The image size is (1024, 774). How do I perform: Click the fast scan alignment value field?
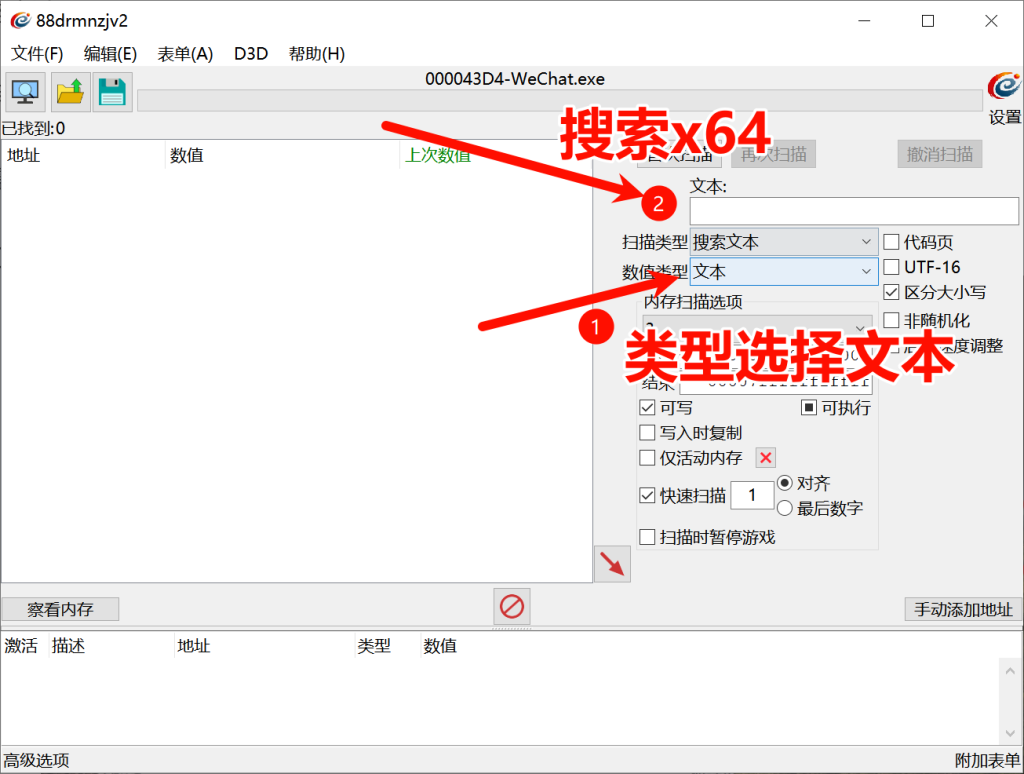[752, 495]
